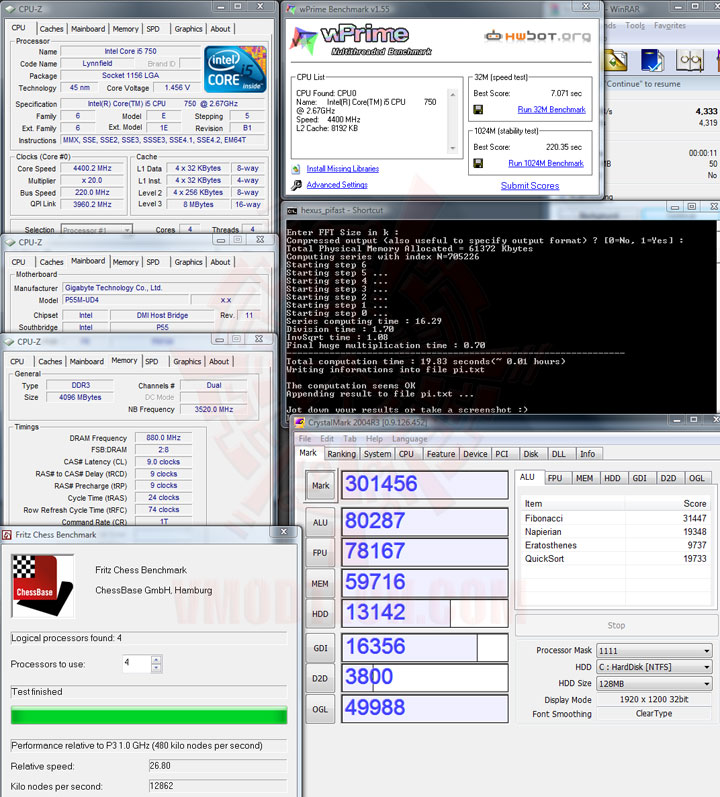
Task: Decrease Processors to use with down arrow
Action: (x=156, y=668)
